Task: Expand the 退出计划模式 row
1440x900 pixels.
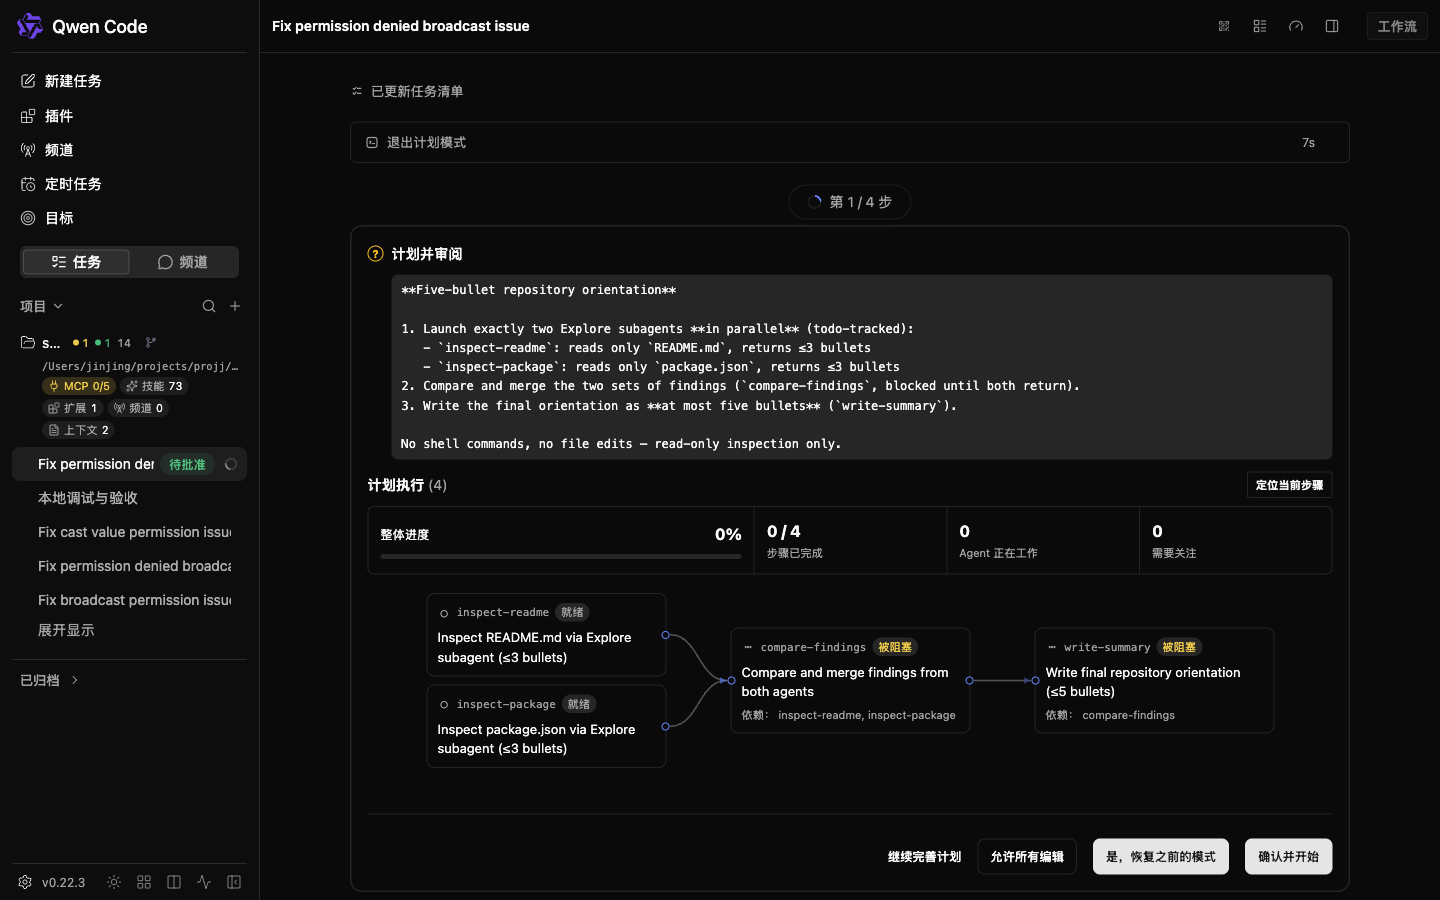Action: tap(850, 142)
